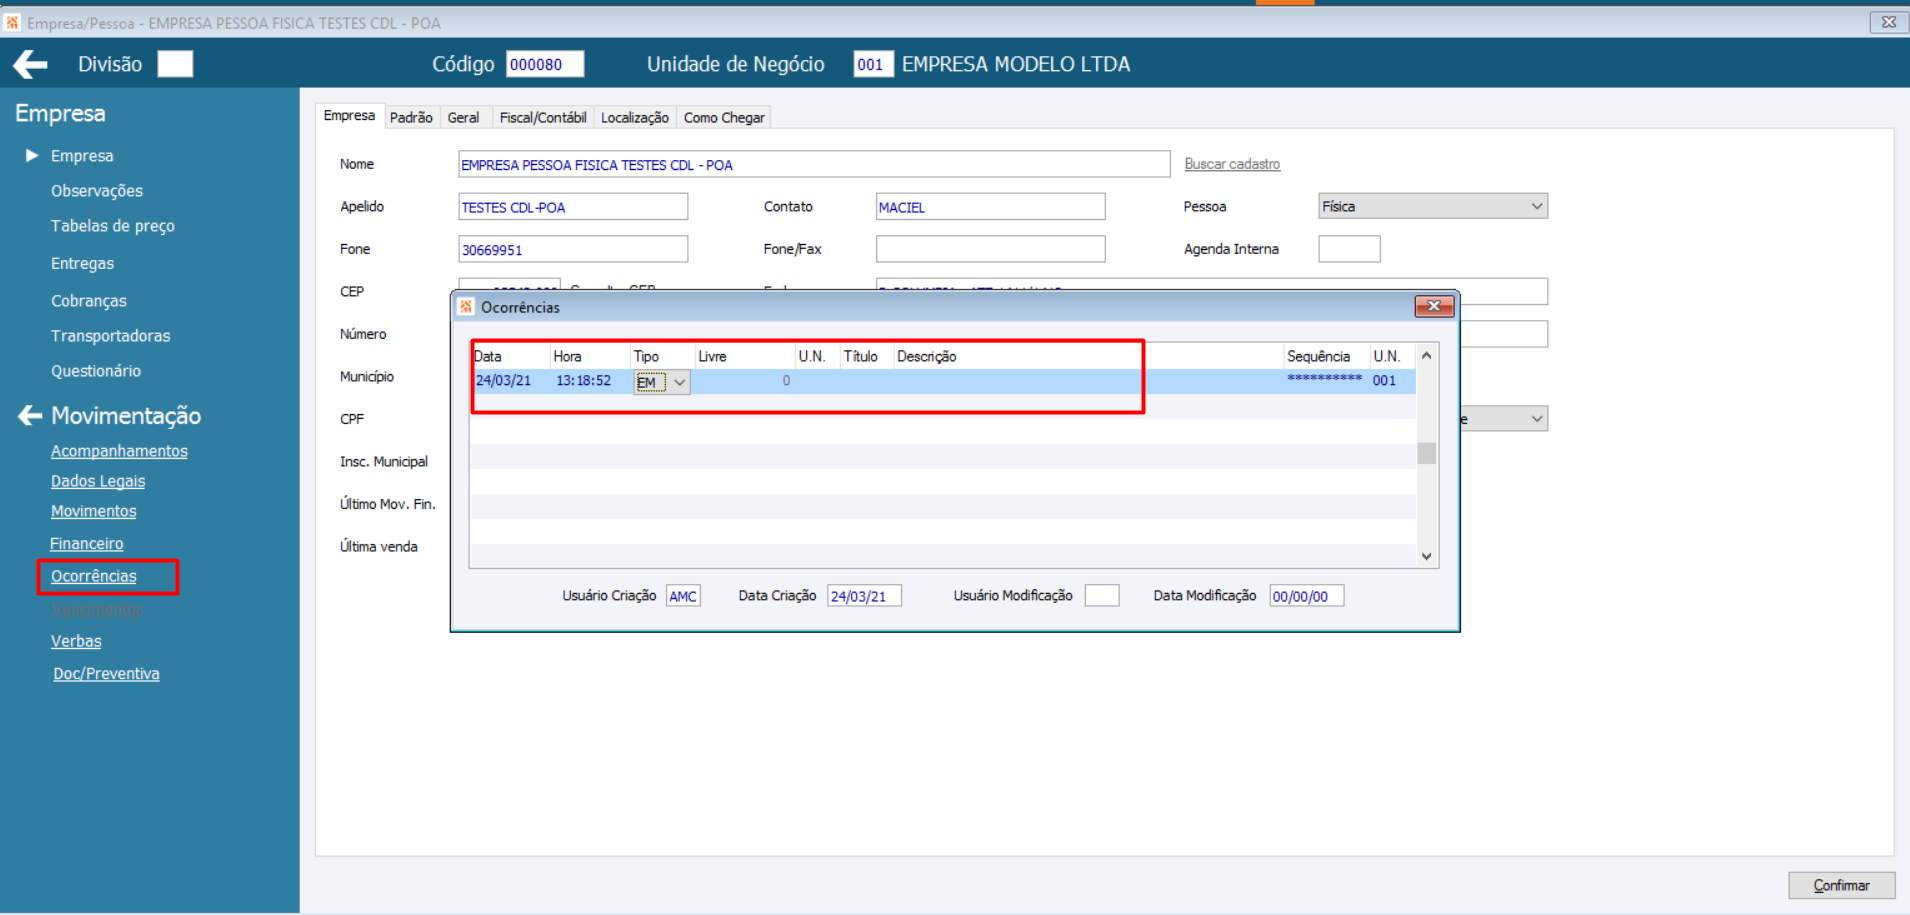
Task: Expand the Pessoa dropdown set to Física
Action: 1432,207
